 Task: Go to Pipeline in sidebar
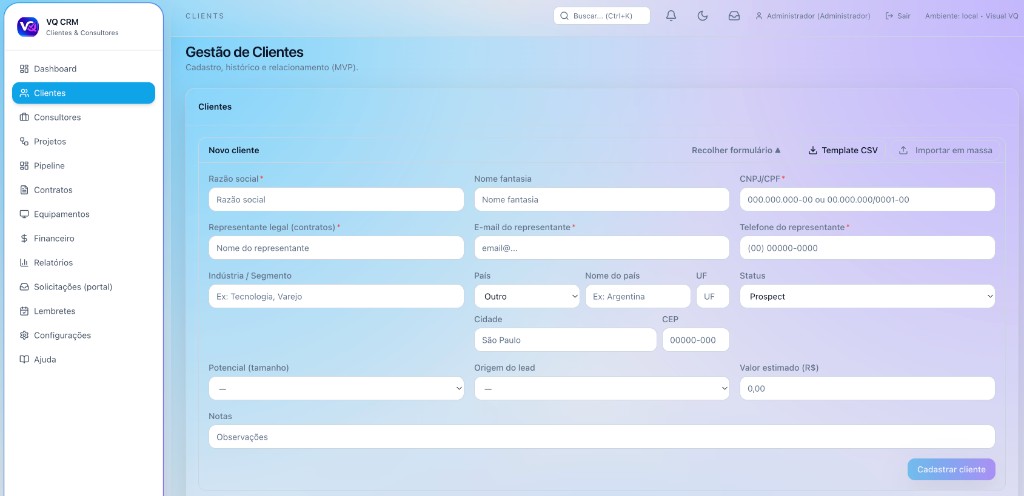tap(49, 166)
